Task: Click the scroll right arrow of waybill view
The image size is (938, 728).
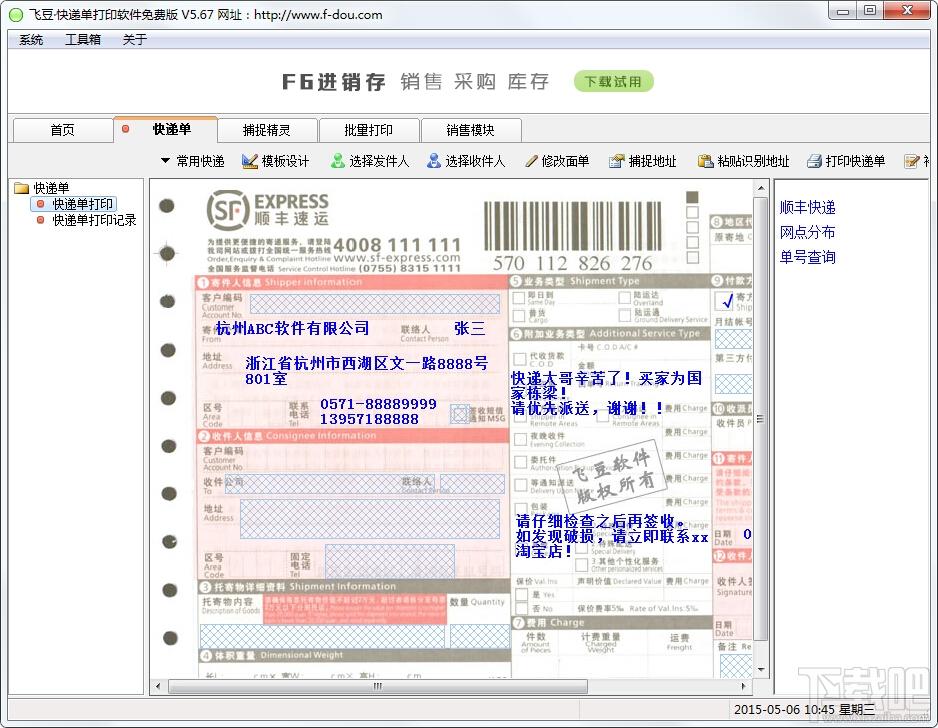Action: tap(744, 686)
